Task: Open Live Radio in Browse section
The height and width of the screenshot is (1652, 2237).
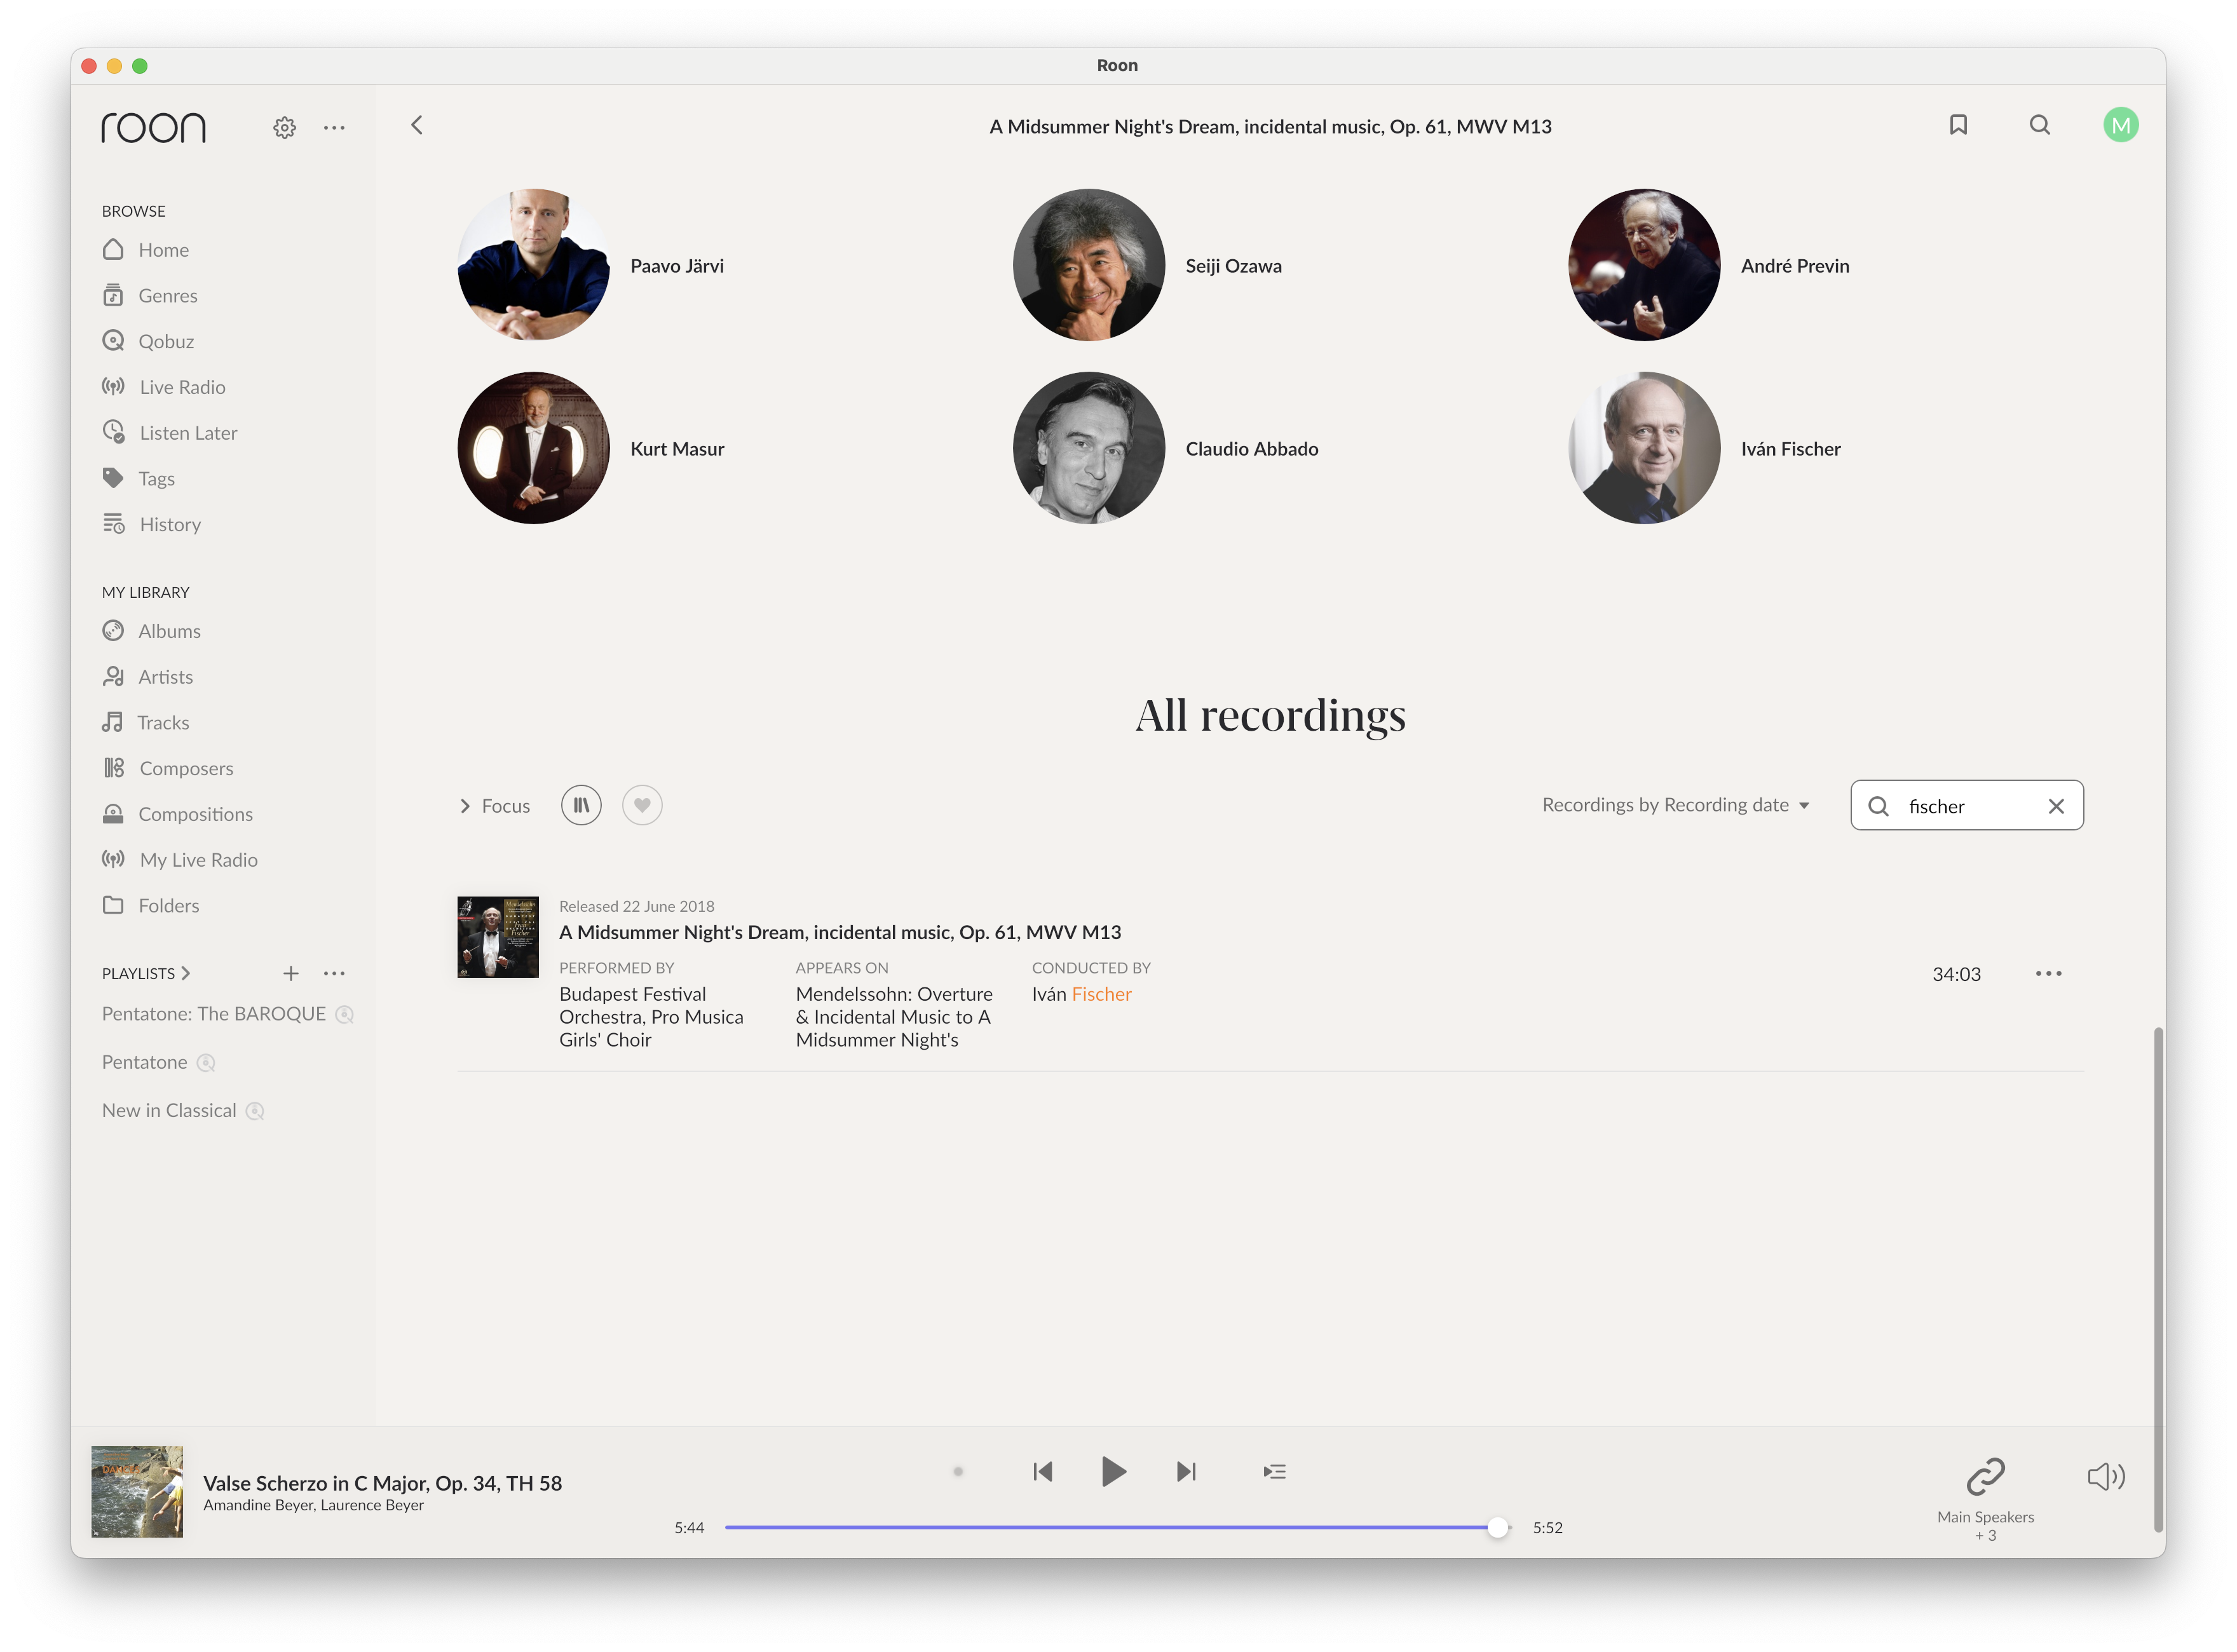Action: click(x=164, y=387)
